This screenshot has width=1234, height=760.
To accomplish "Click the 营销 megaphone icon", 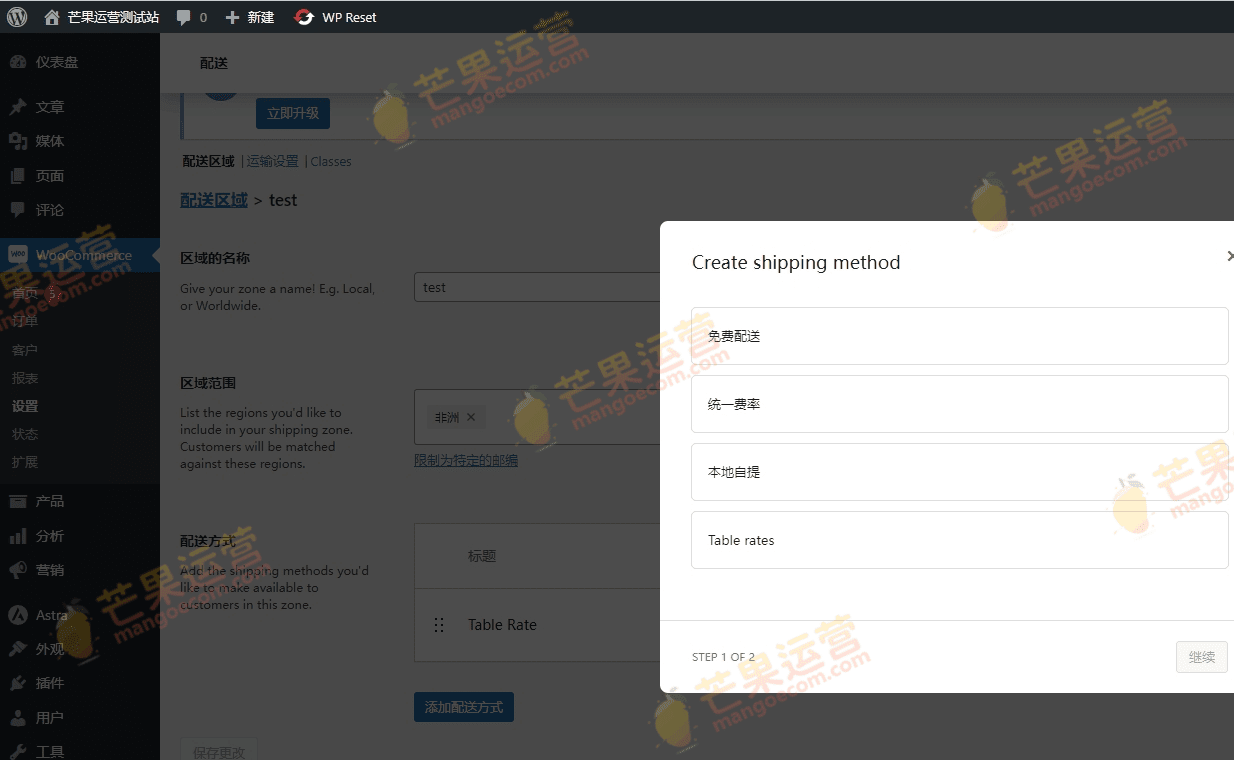I will click(18, 570).
